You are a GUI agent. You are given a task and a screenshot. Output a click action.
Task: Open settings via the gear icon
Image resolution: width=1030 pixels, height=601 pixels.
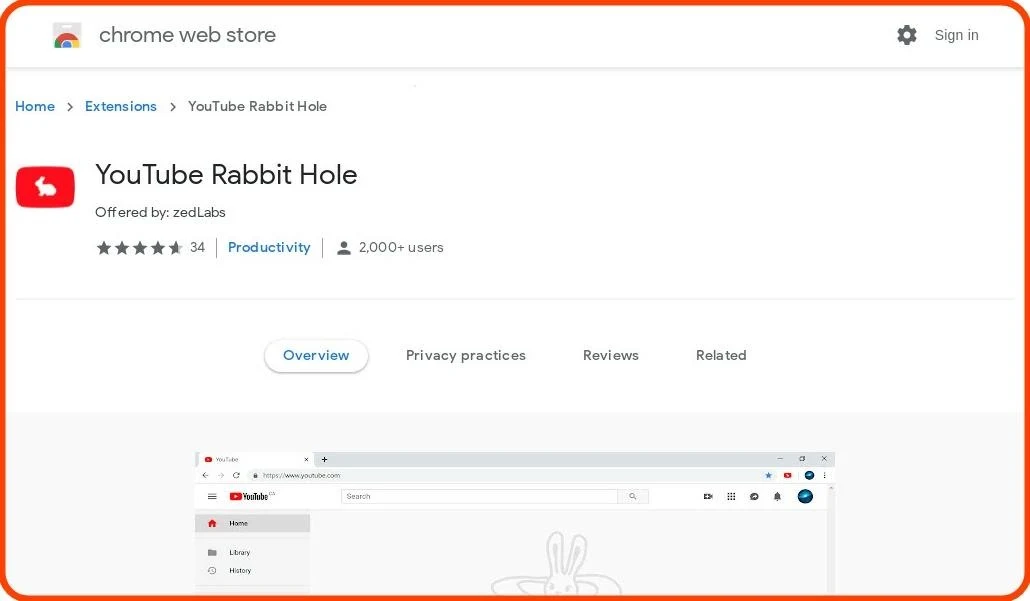point(907,35)
